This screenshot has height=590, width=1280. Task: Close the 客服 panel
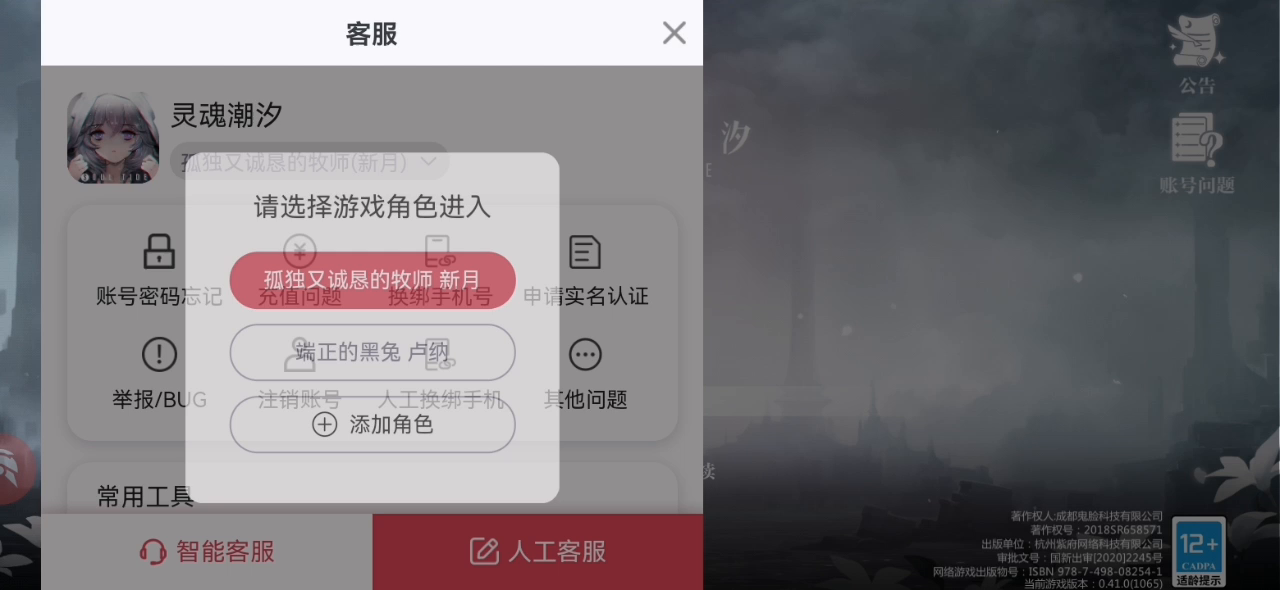[x=674, y=33]
